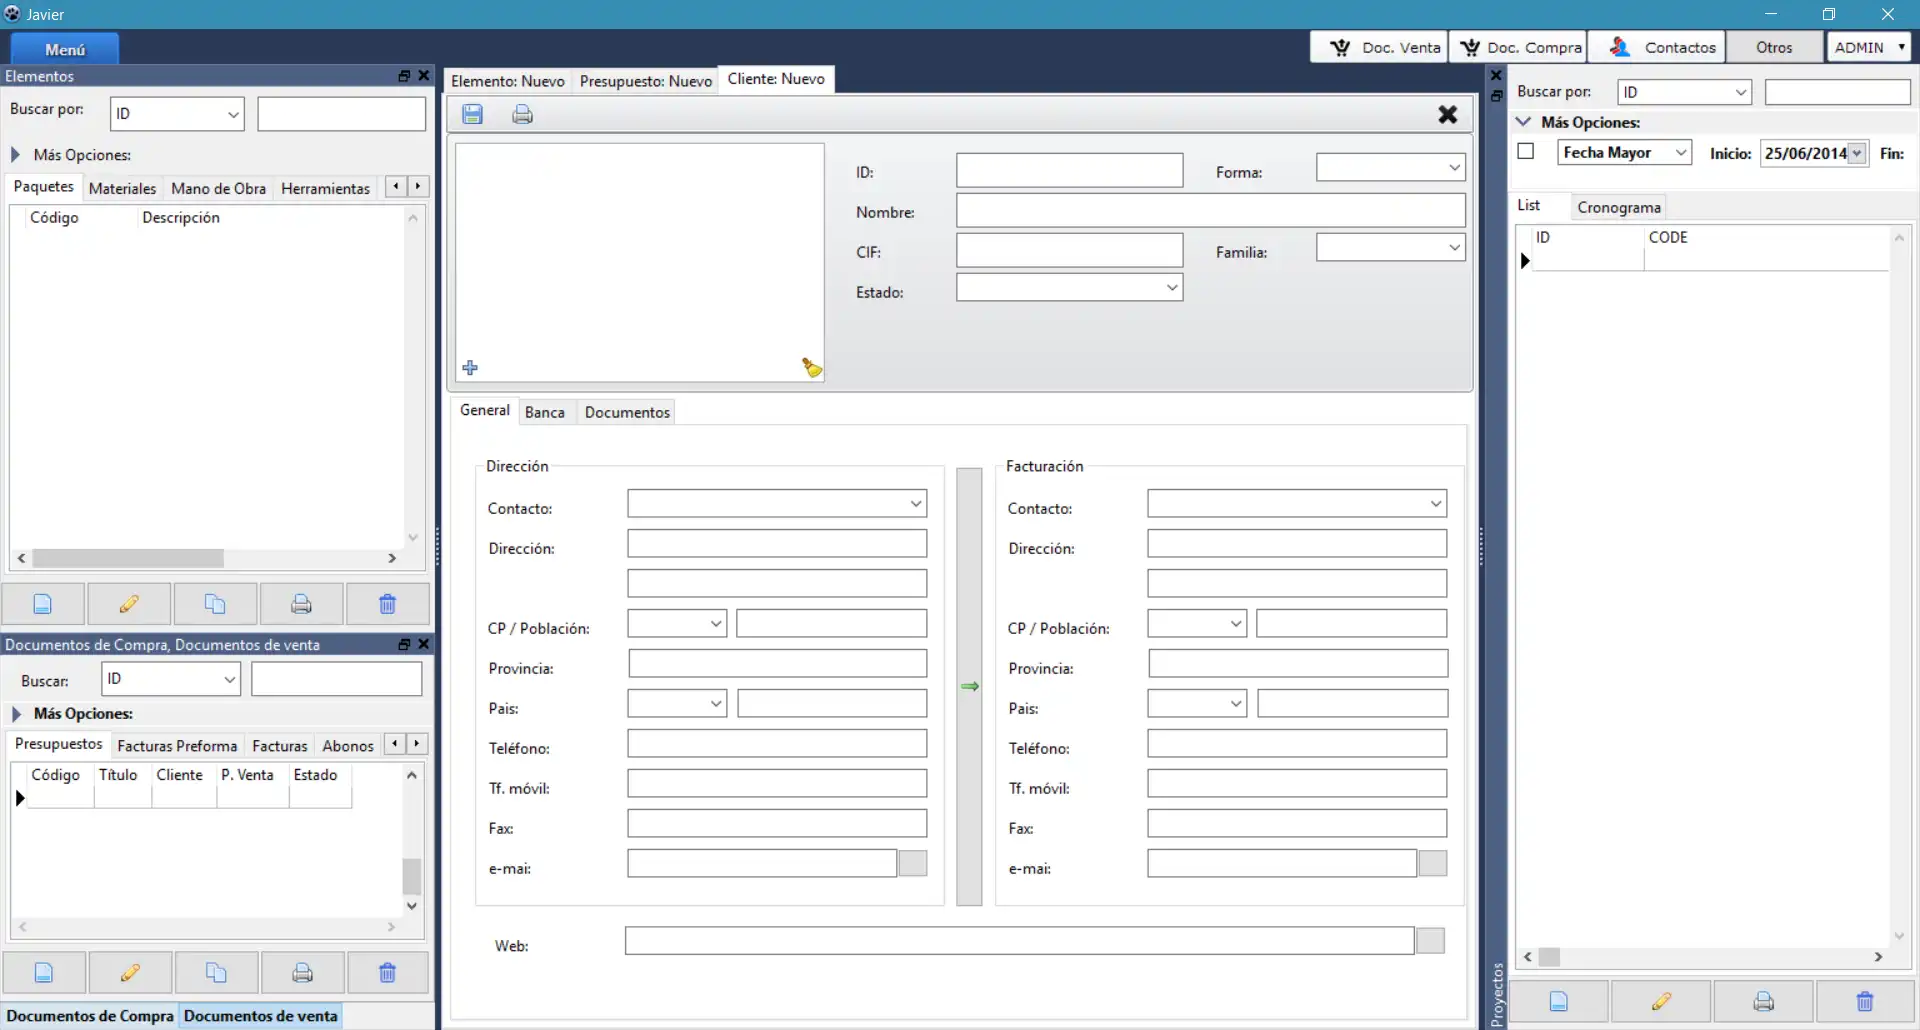Create new document in Documentos panel
This screenshot has width=1920, height=1030.
click(x=44, y=972)
